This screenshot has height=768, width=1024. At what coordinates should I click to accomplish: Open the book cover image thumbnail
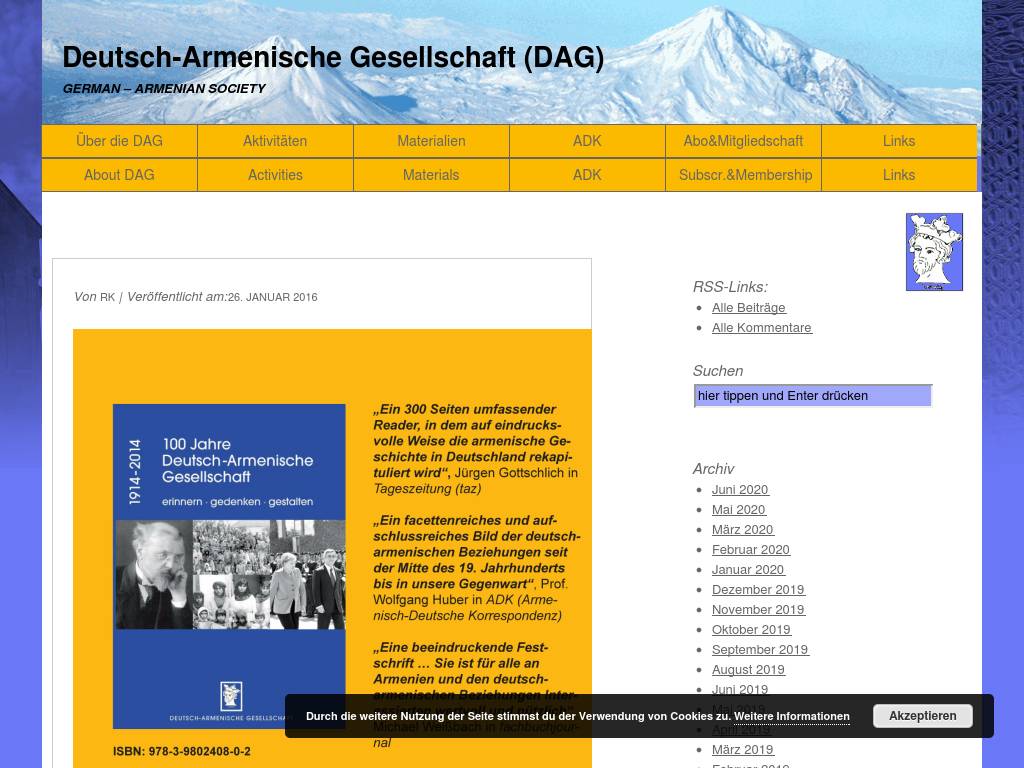click(x=229, y=565)
